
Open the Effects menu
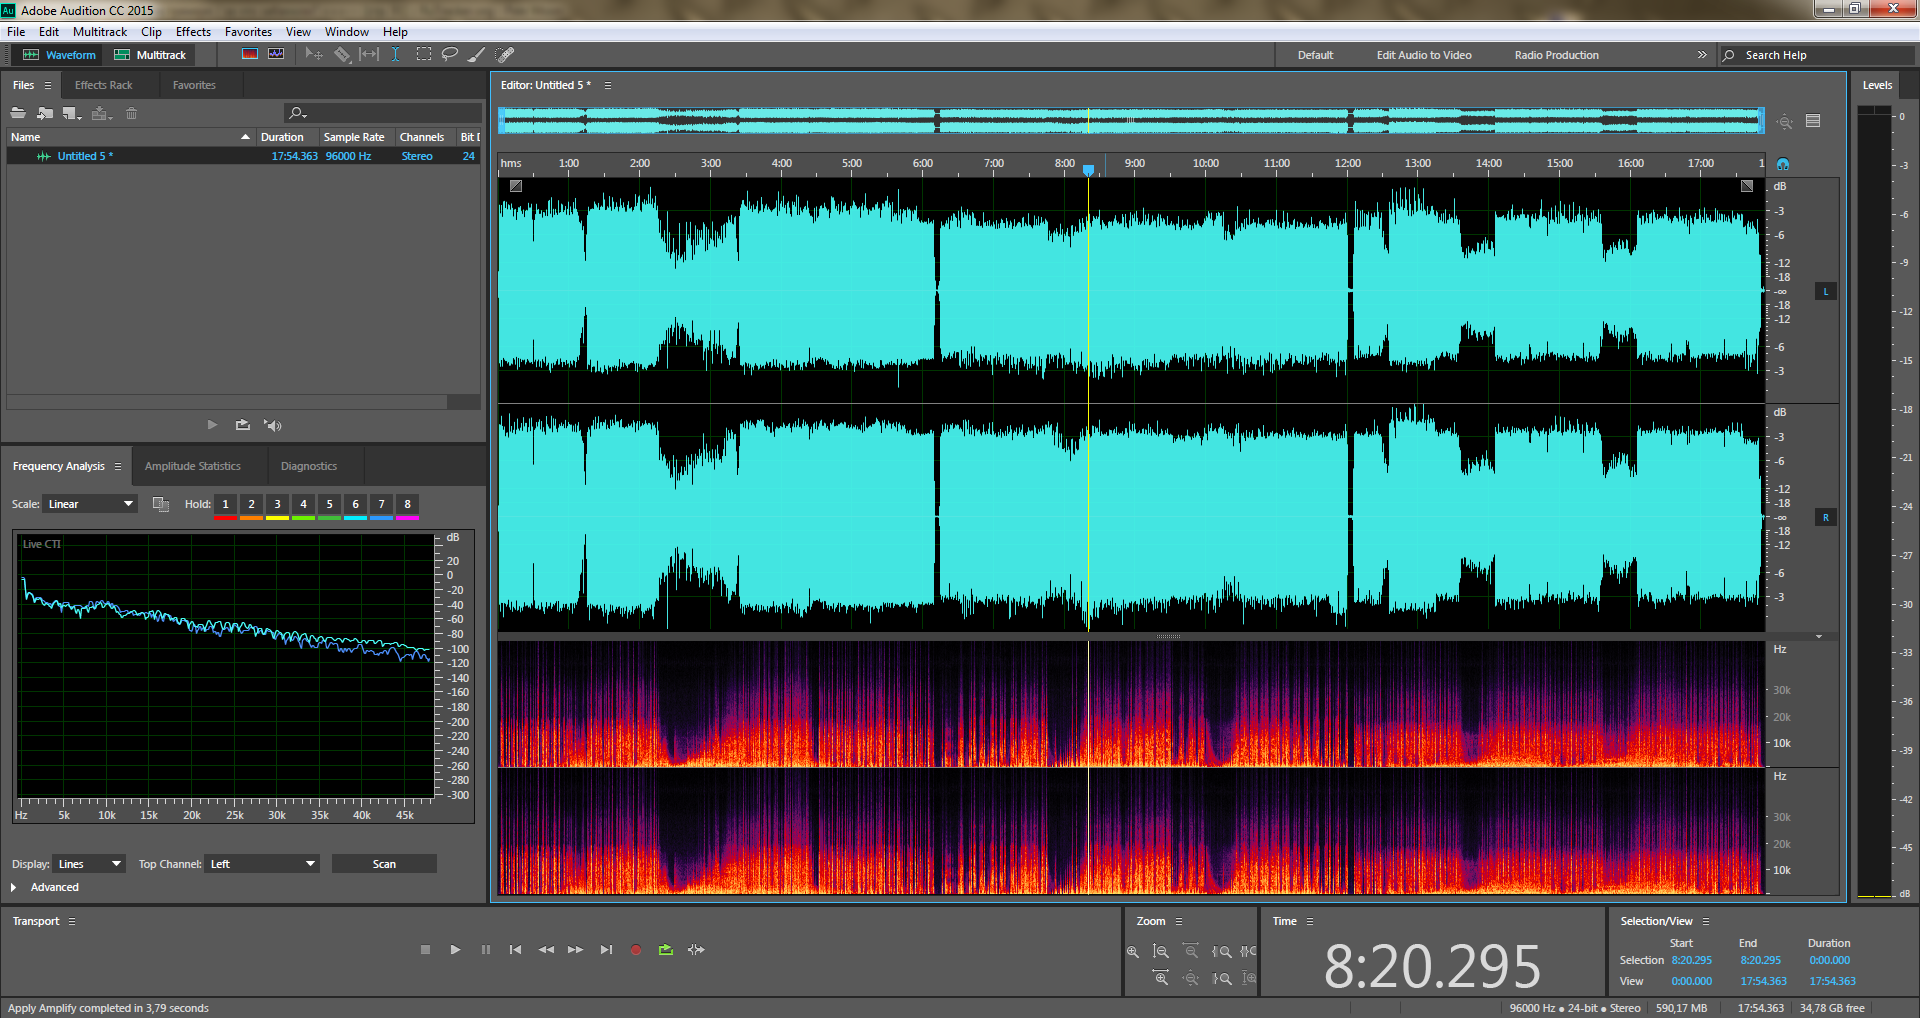click(x=193, y=32)
